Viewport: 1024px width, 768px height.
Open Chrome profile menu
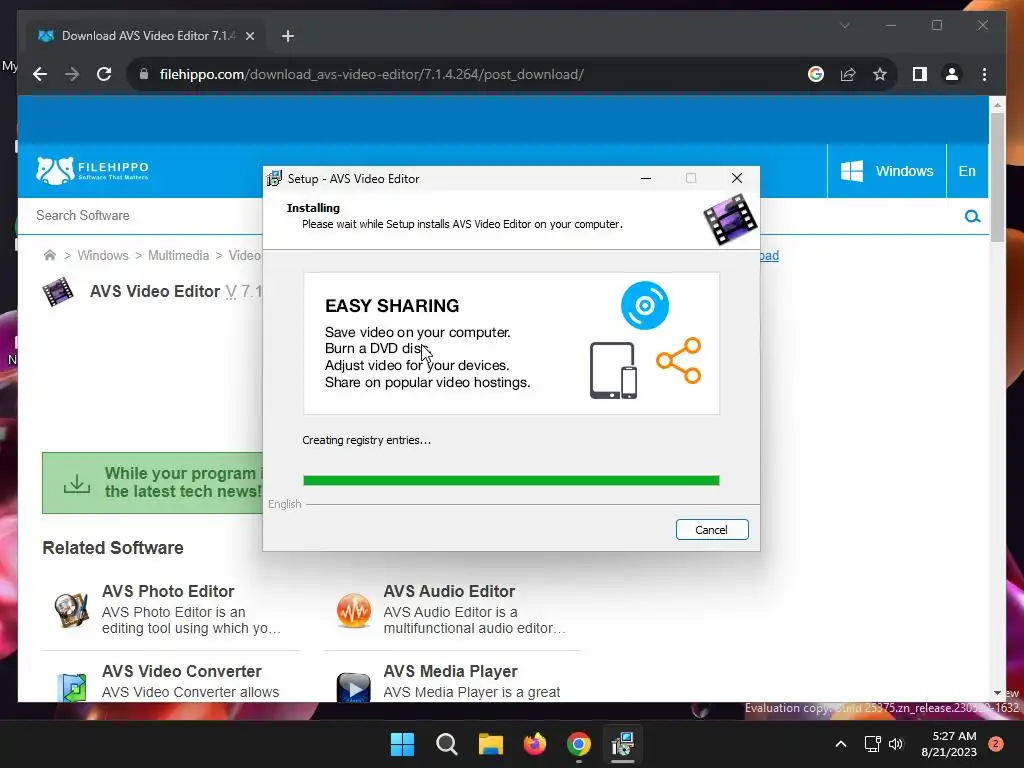(x=952, y=74)
